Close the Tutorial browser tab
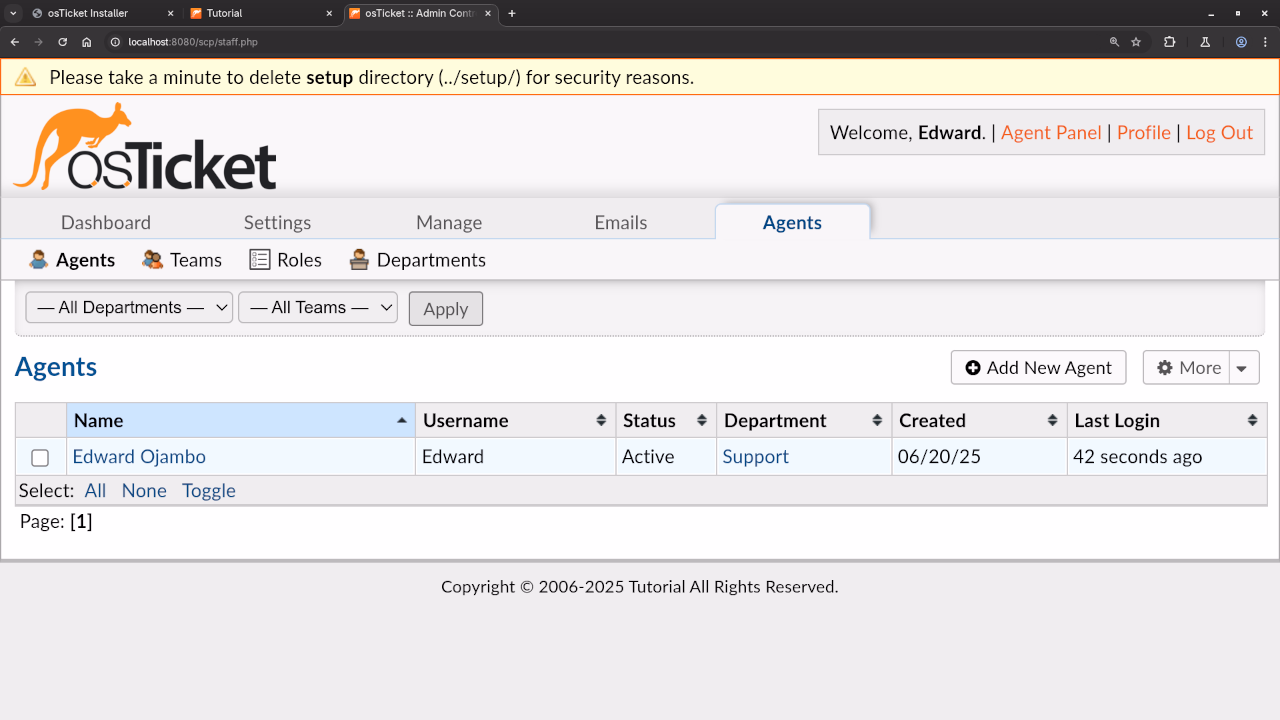The height and width of the screenshot is (720, 1280). (330, 13)
